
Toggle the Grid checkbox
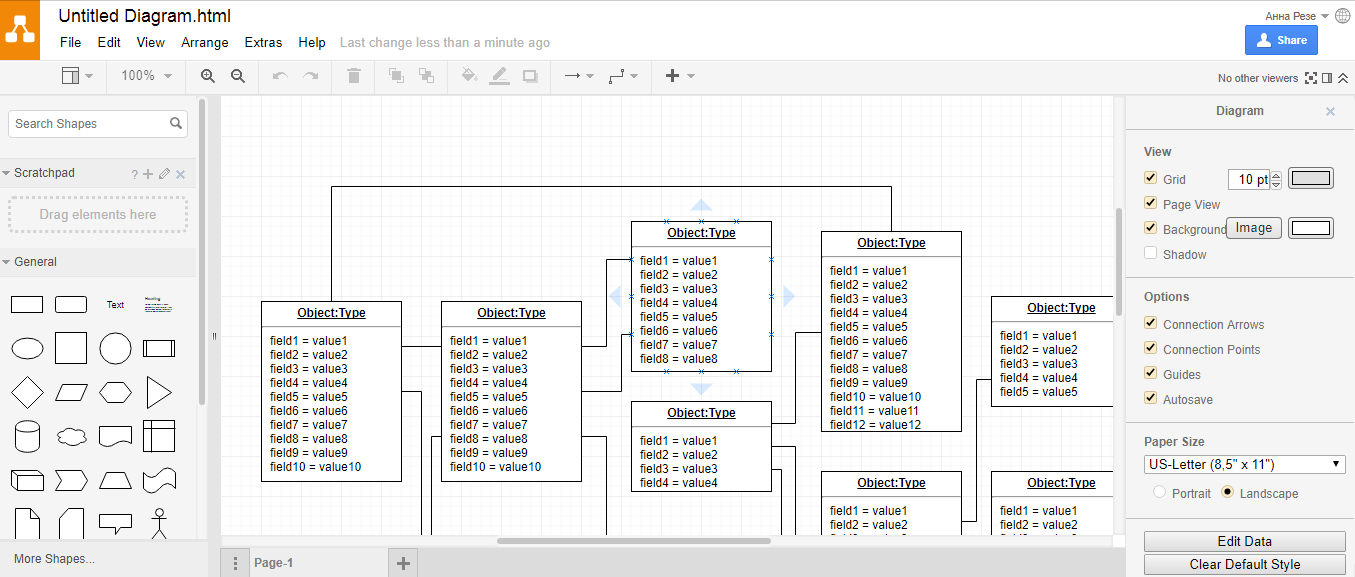click(1151, 179)
